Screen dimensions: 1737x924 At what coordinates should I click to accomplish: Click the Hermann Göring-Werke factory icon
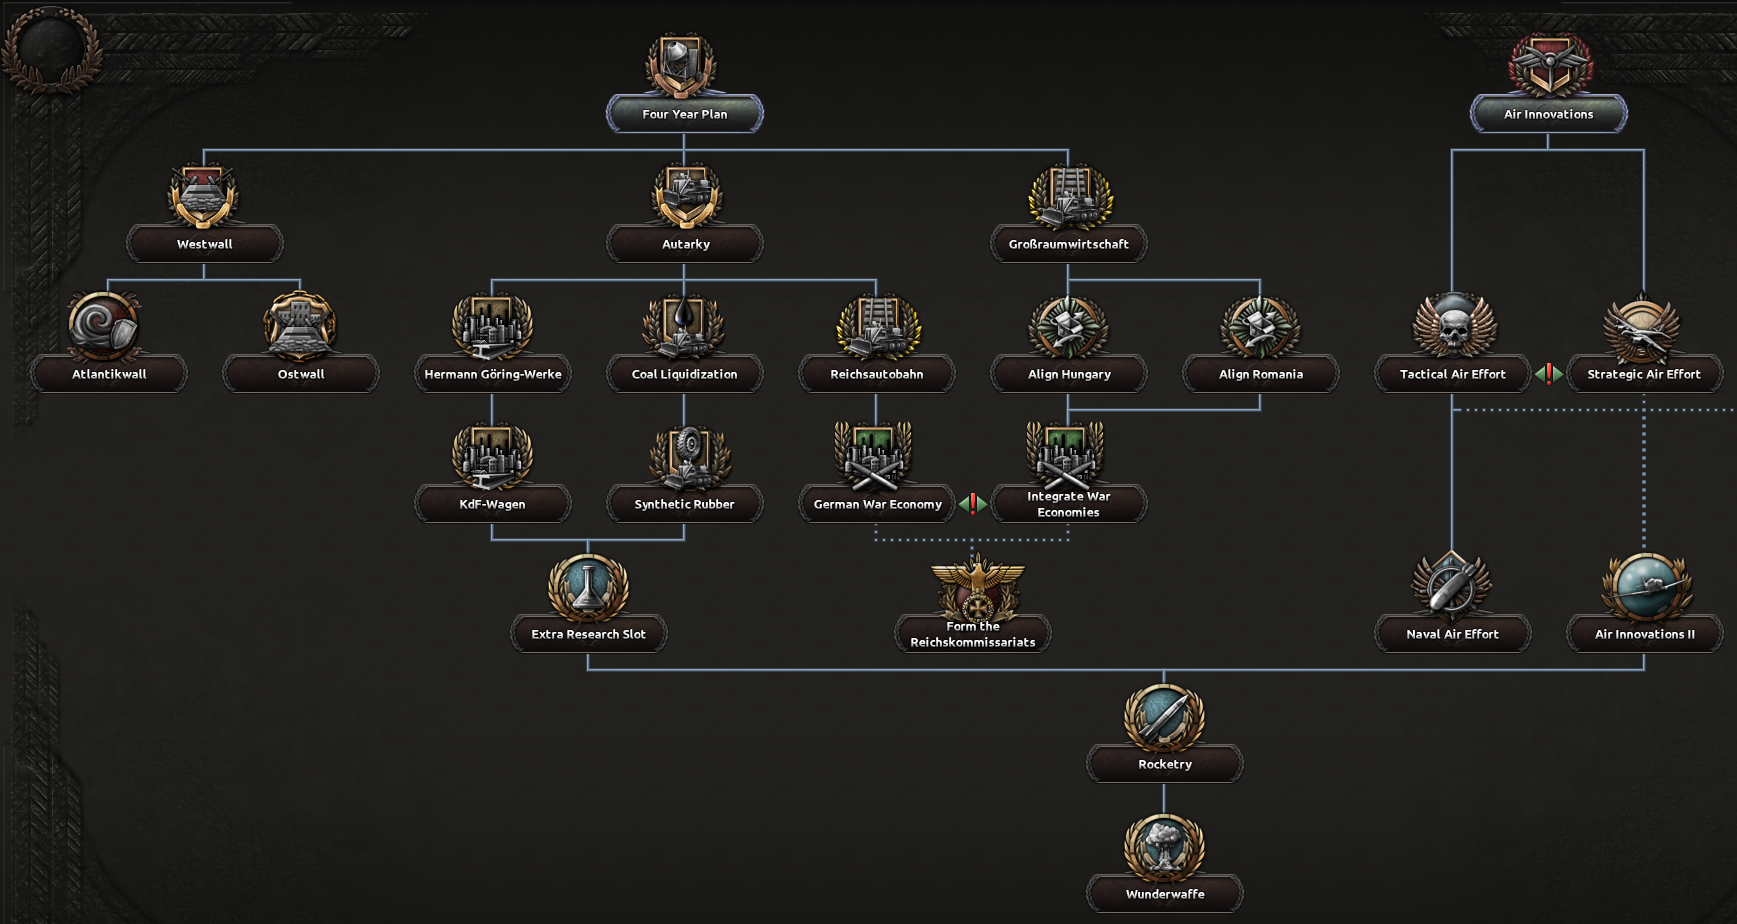(492, 326)
